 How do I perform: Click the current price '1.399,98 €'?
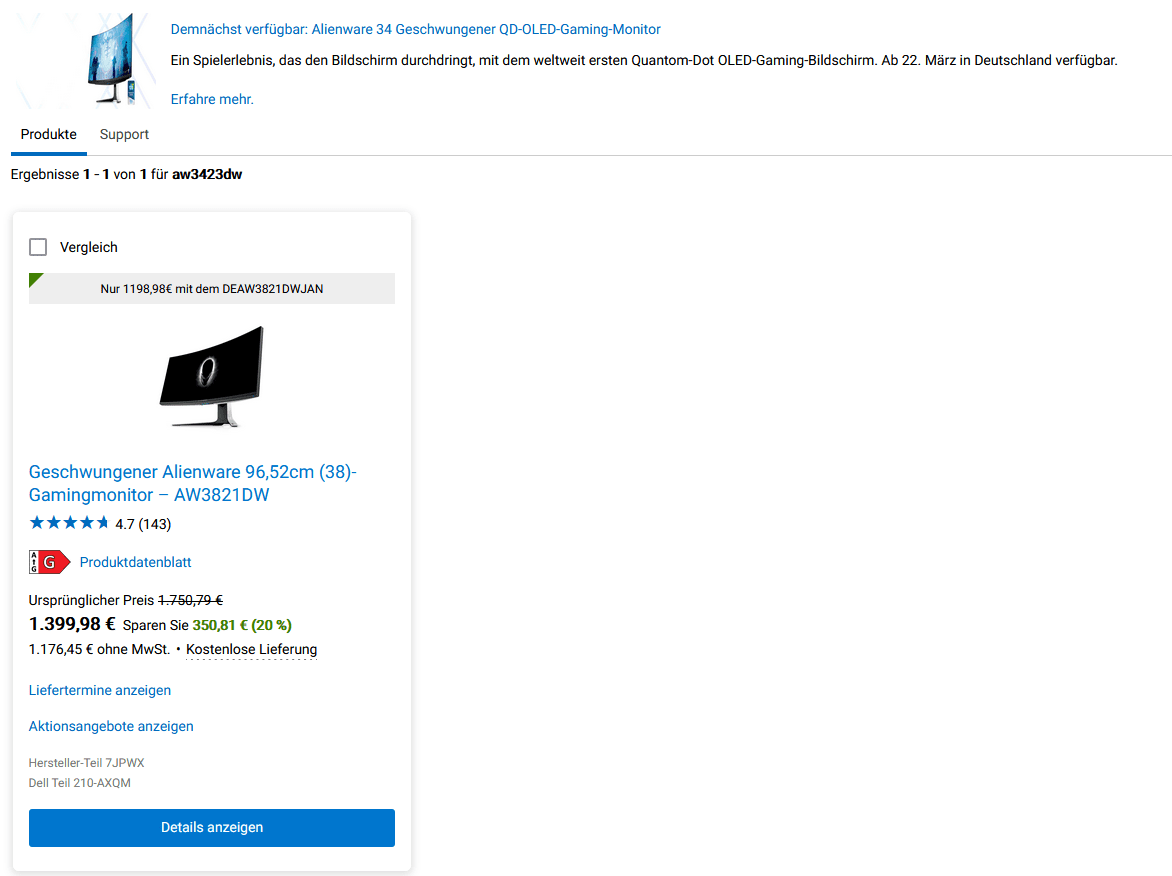coord(72,624)
